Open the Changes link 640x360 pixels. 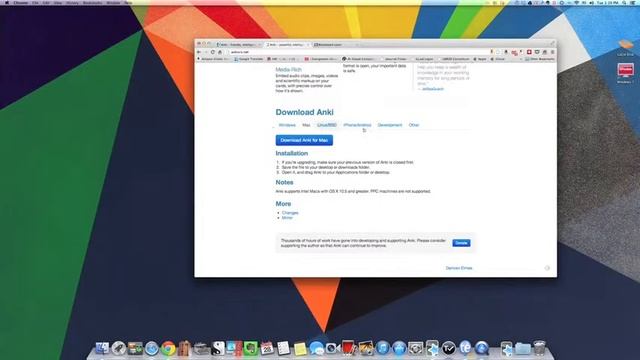(290, 213)
